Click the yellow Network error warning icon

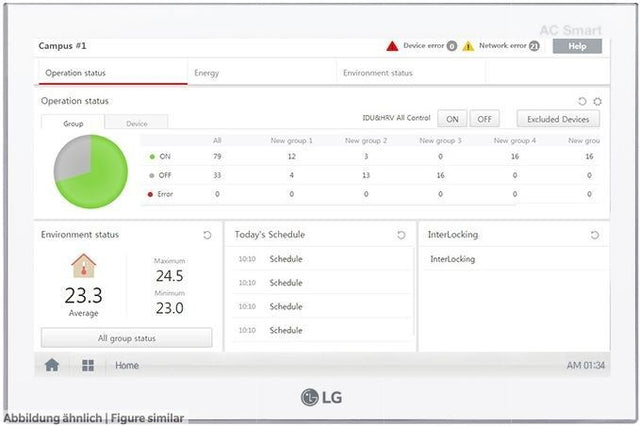pos(468,46)
